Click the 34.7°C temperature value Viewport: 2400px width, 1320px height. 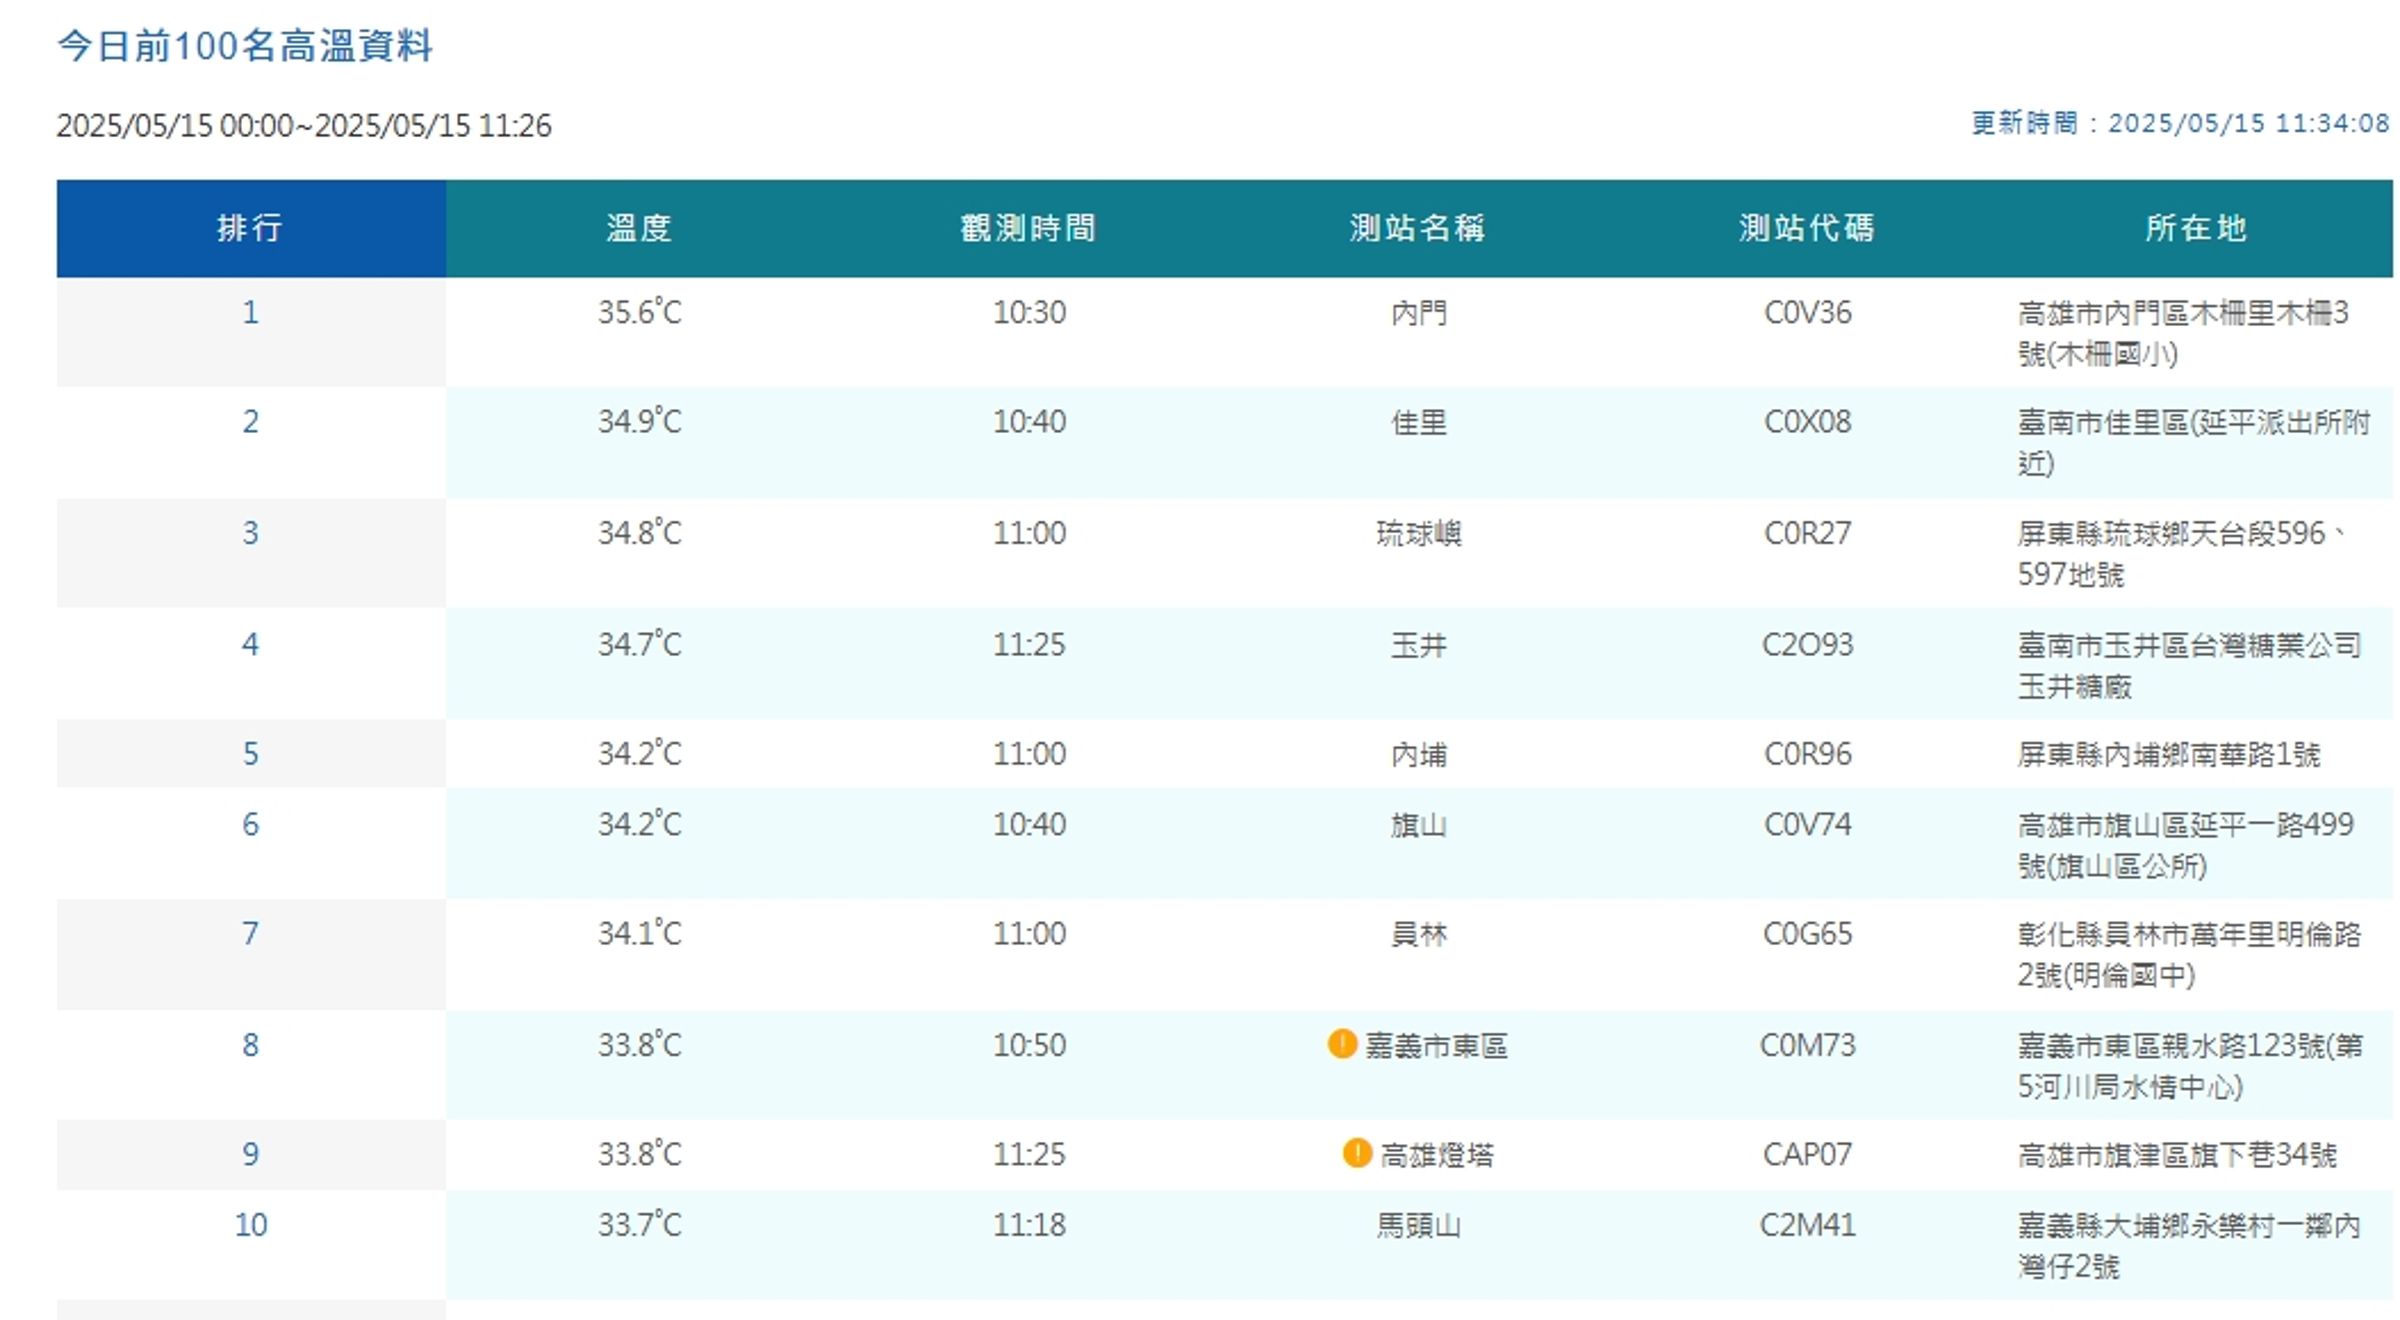[639, 644]
